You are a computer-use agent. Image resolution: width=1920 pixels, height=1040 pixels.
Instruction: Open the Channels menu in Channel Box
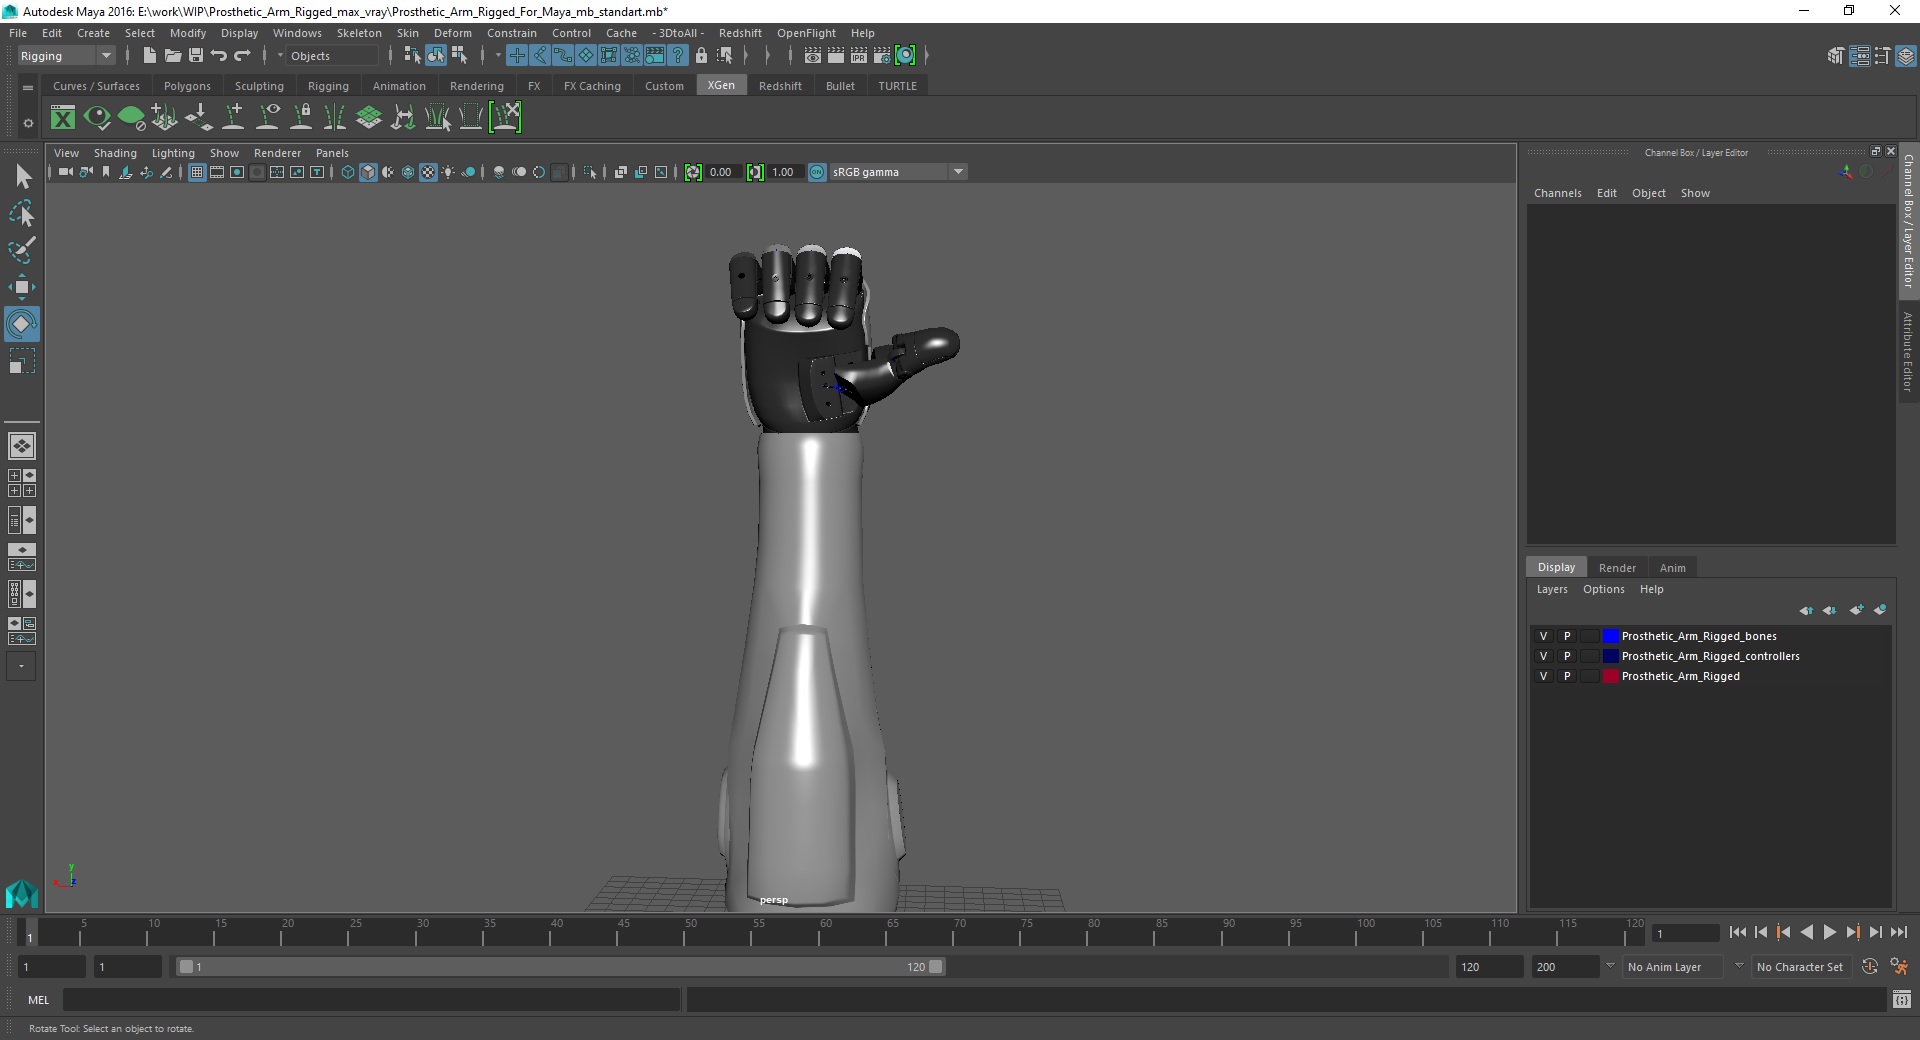pos(1557,193)
